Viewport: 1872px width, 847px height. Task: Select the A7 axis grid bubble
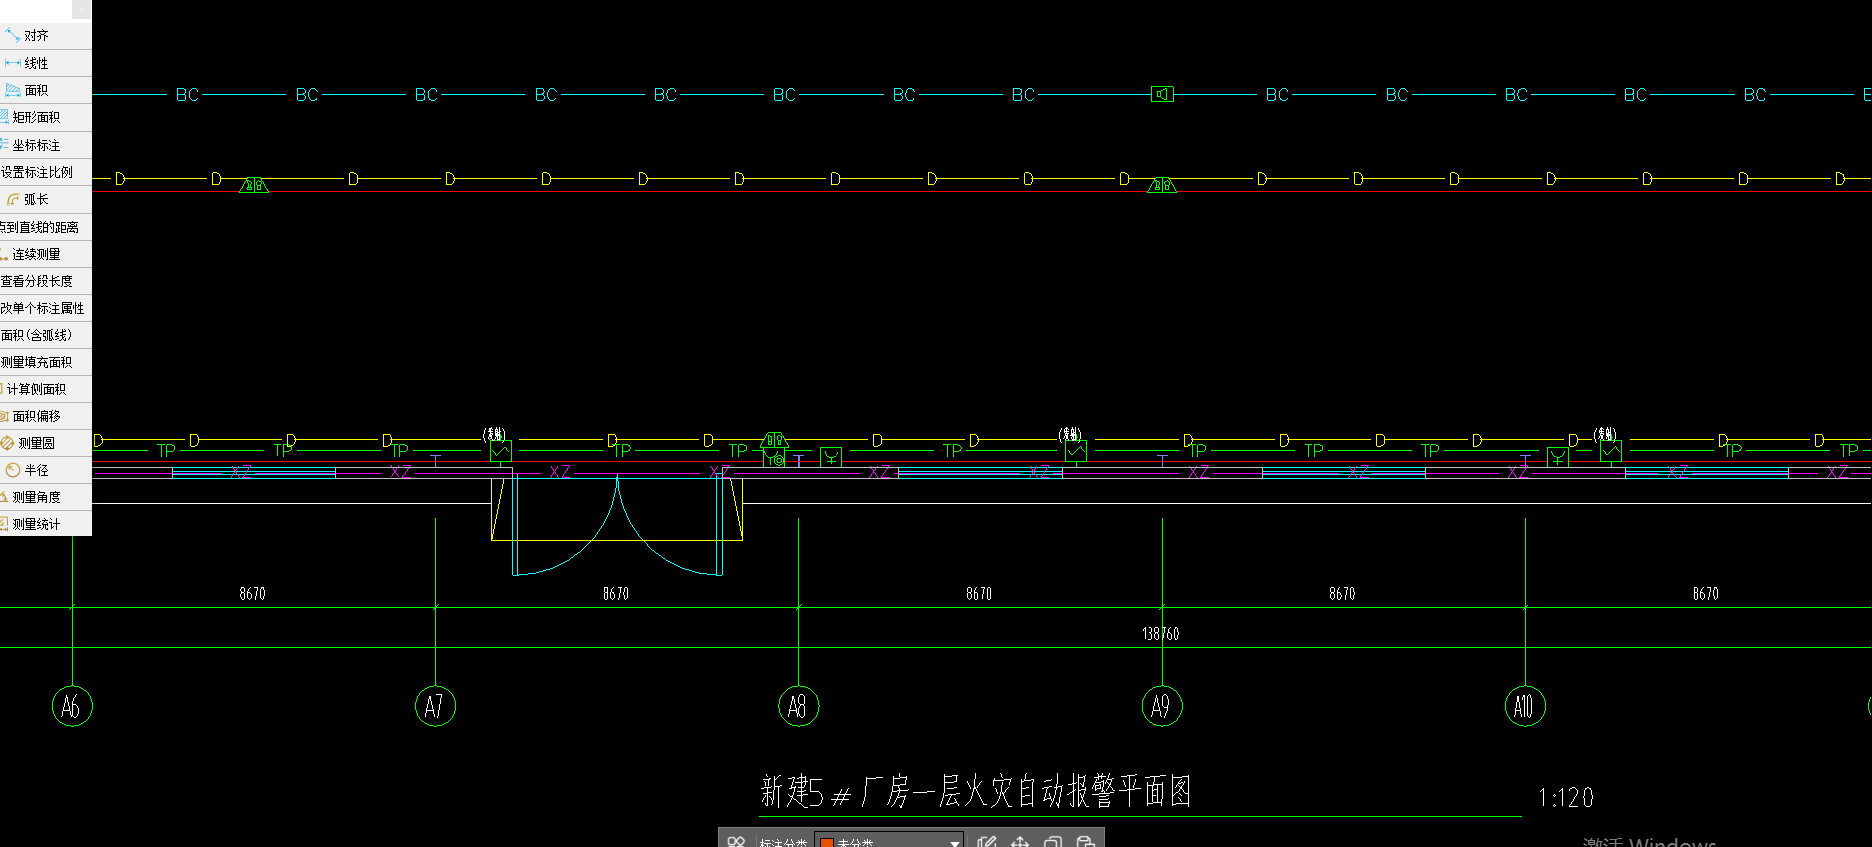tap(435, 706)
